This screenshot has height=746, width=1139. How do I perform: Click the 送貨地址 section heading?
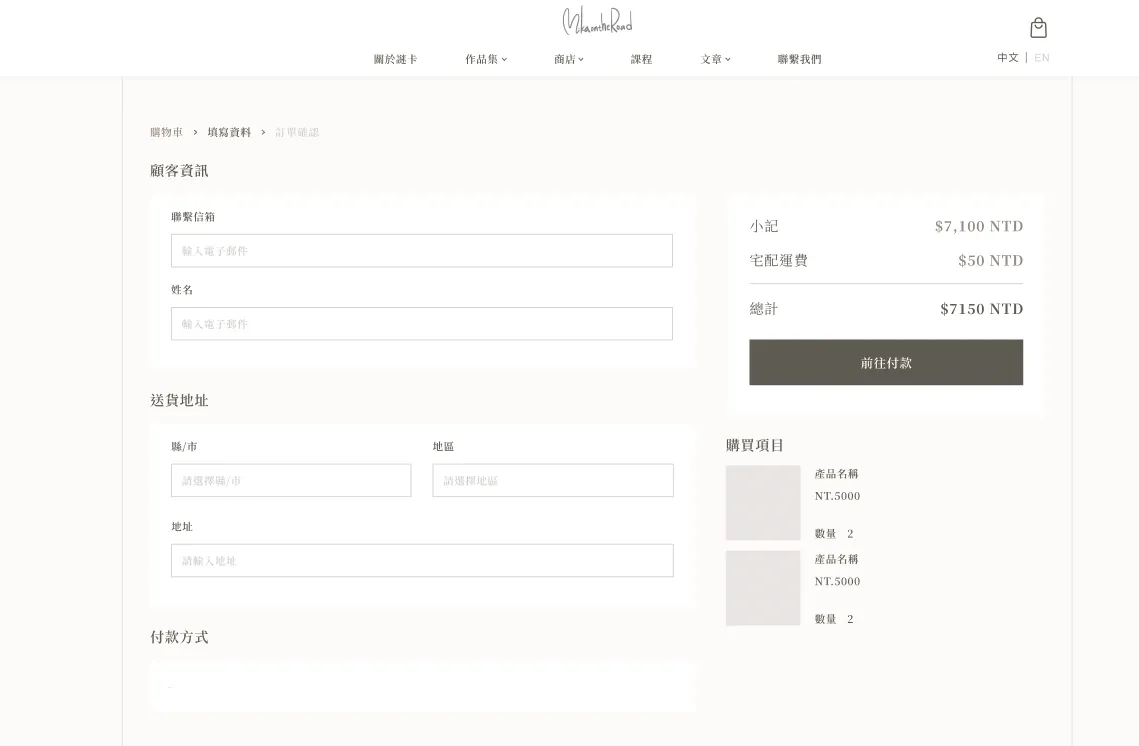coord(179,400)
